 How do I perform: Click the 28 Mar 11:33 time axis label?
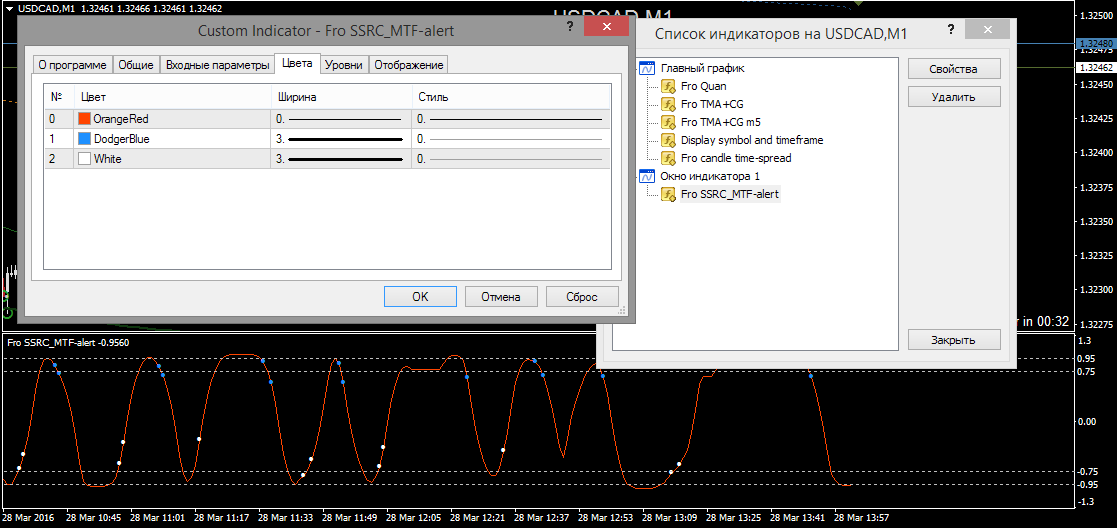tap(285, 518)
